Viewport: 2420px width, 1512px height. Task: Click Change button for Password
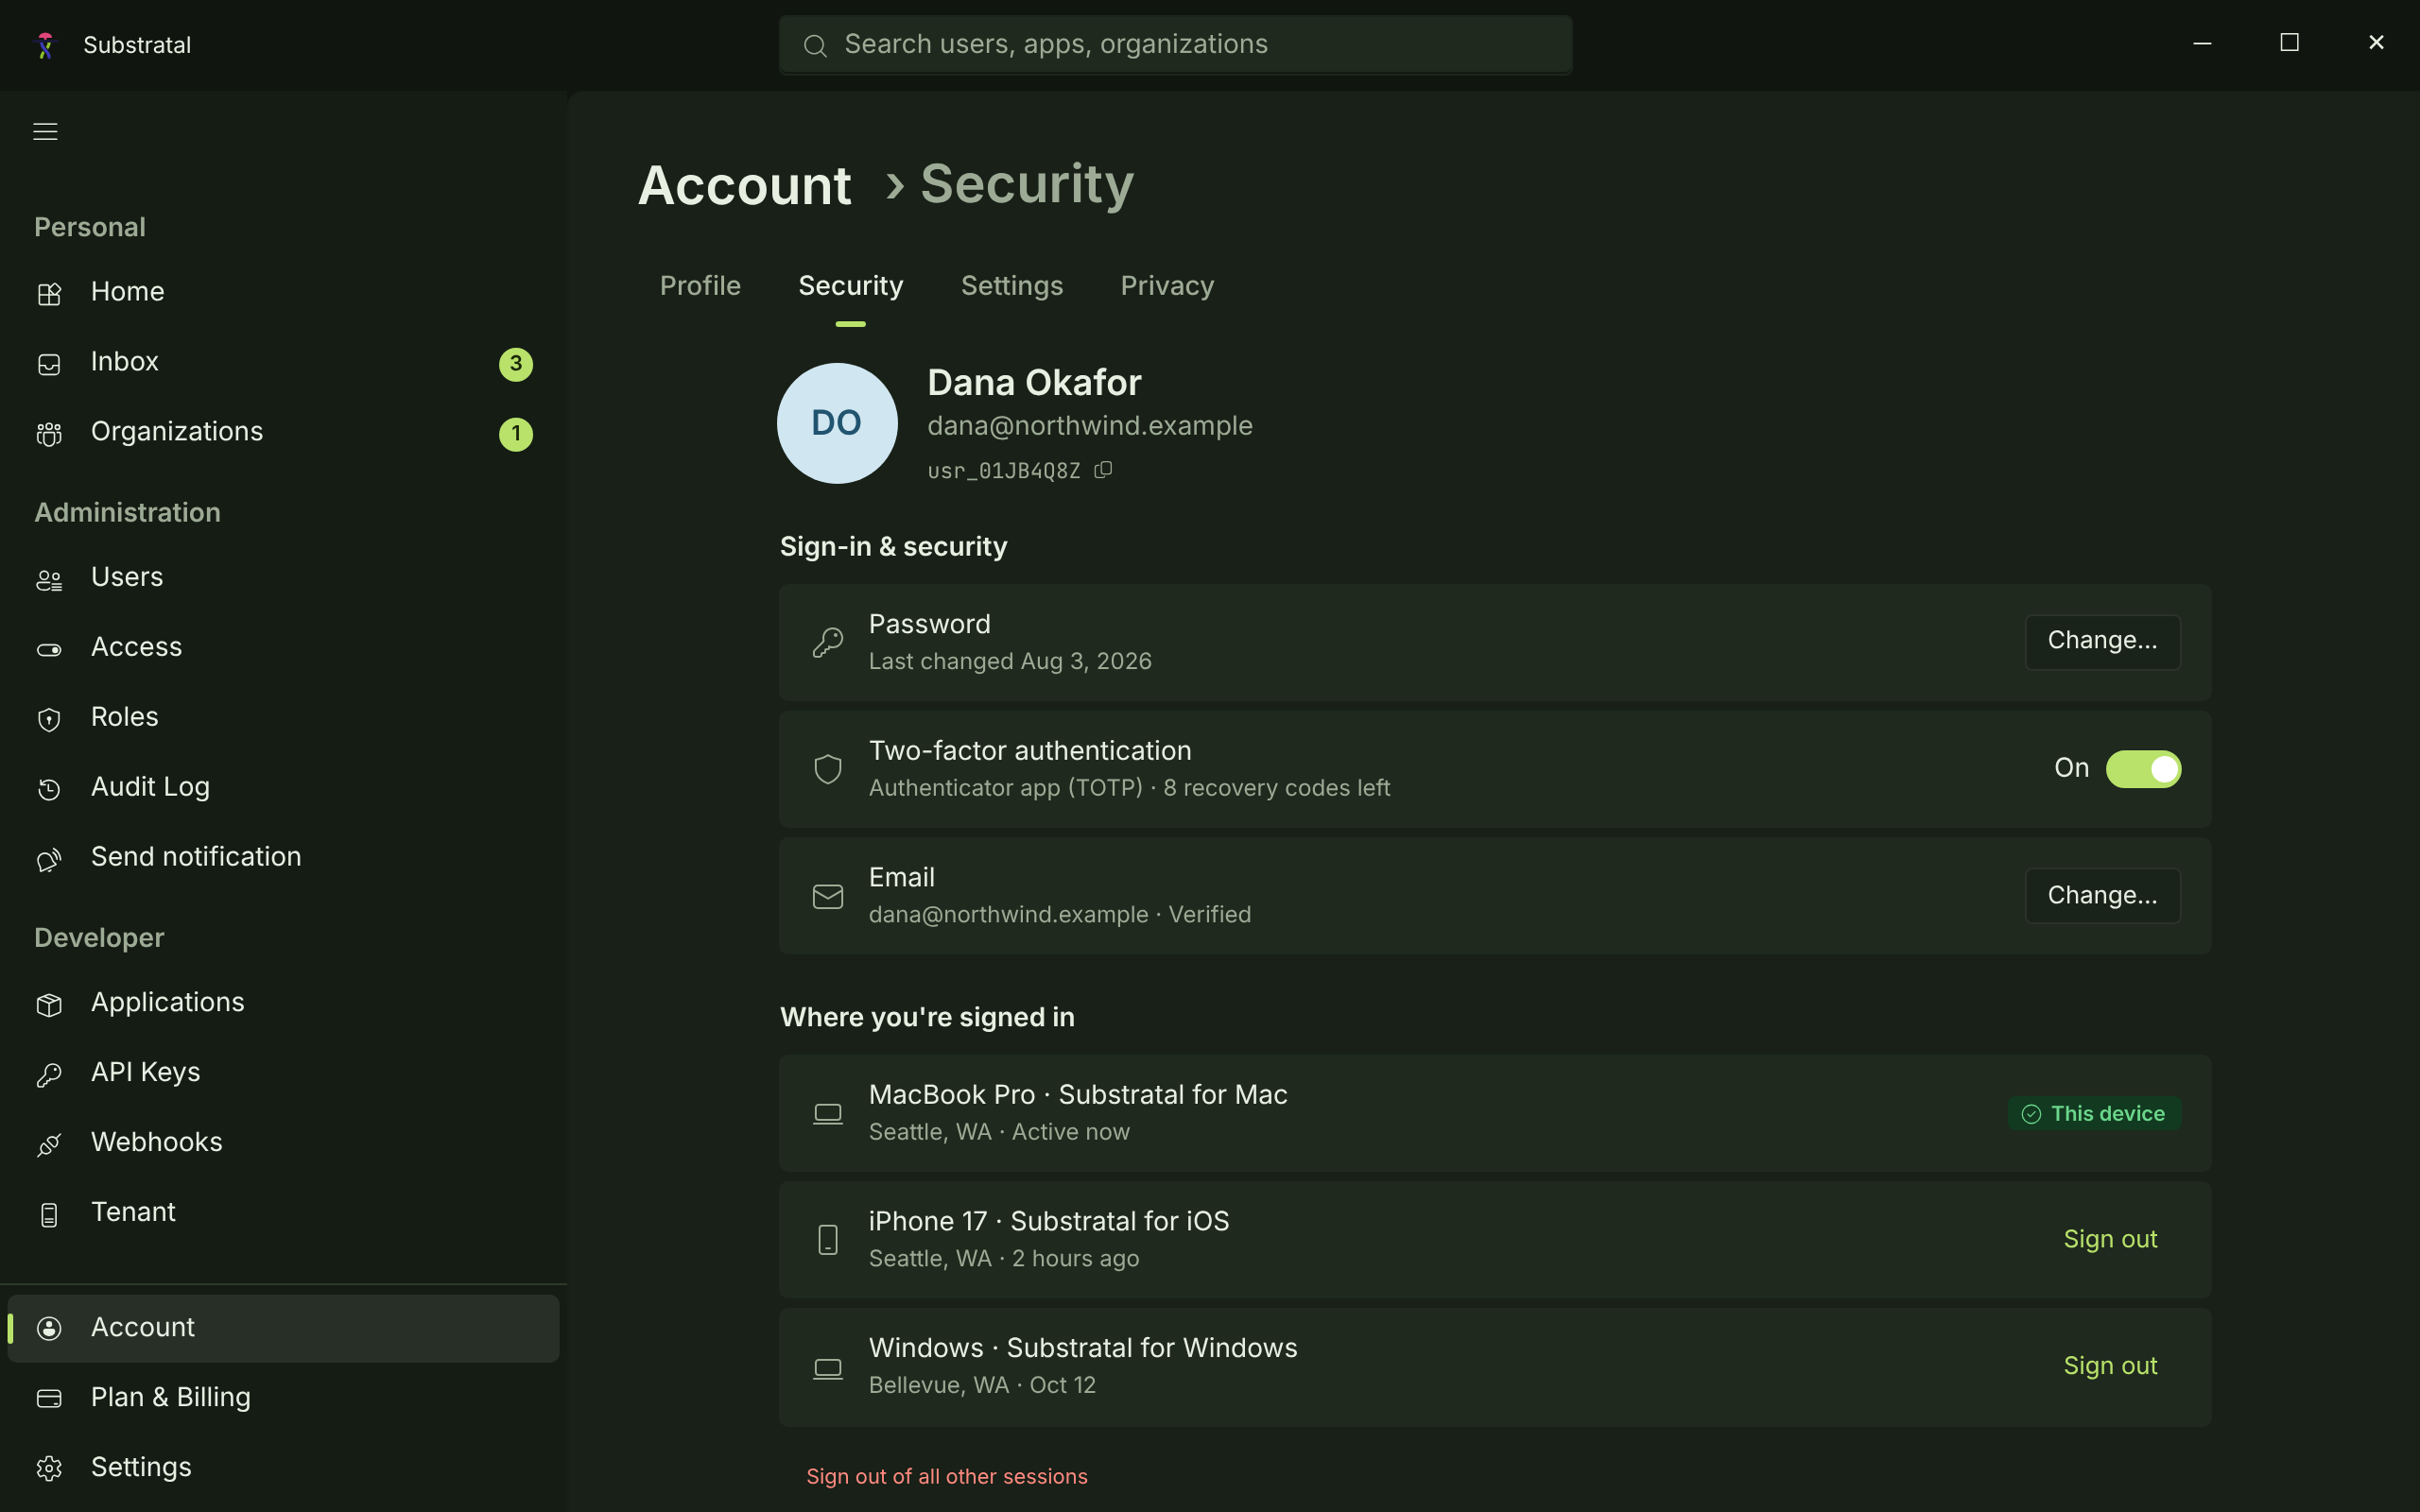point(2102,641)
